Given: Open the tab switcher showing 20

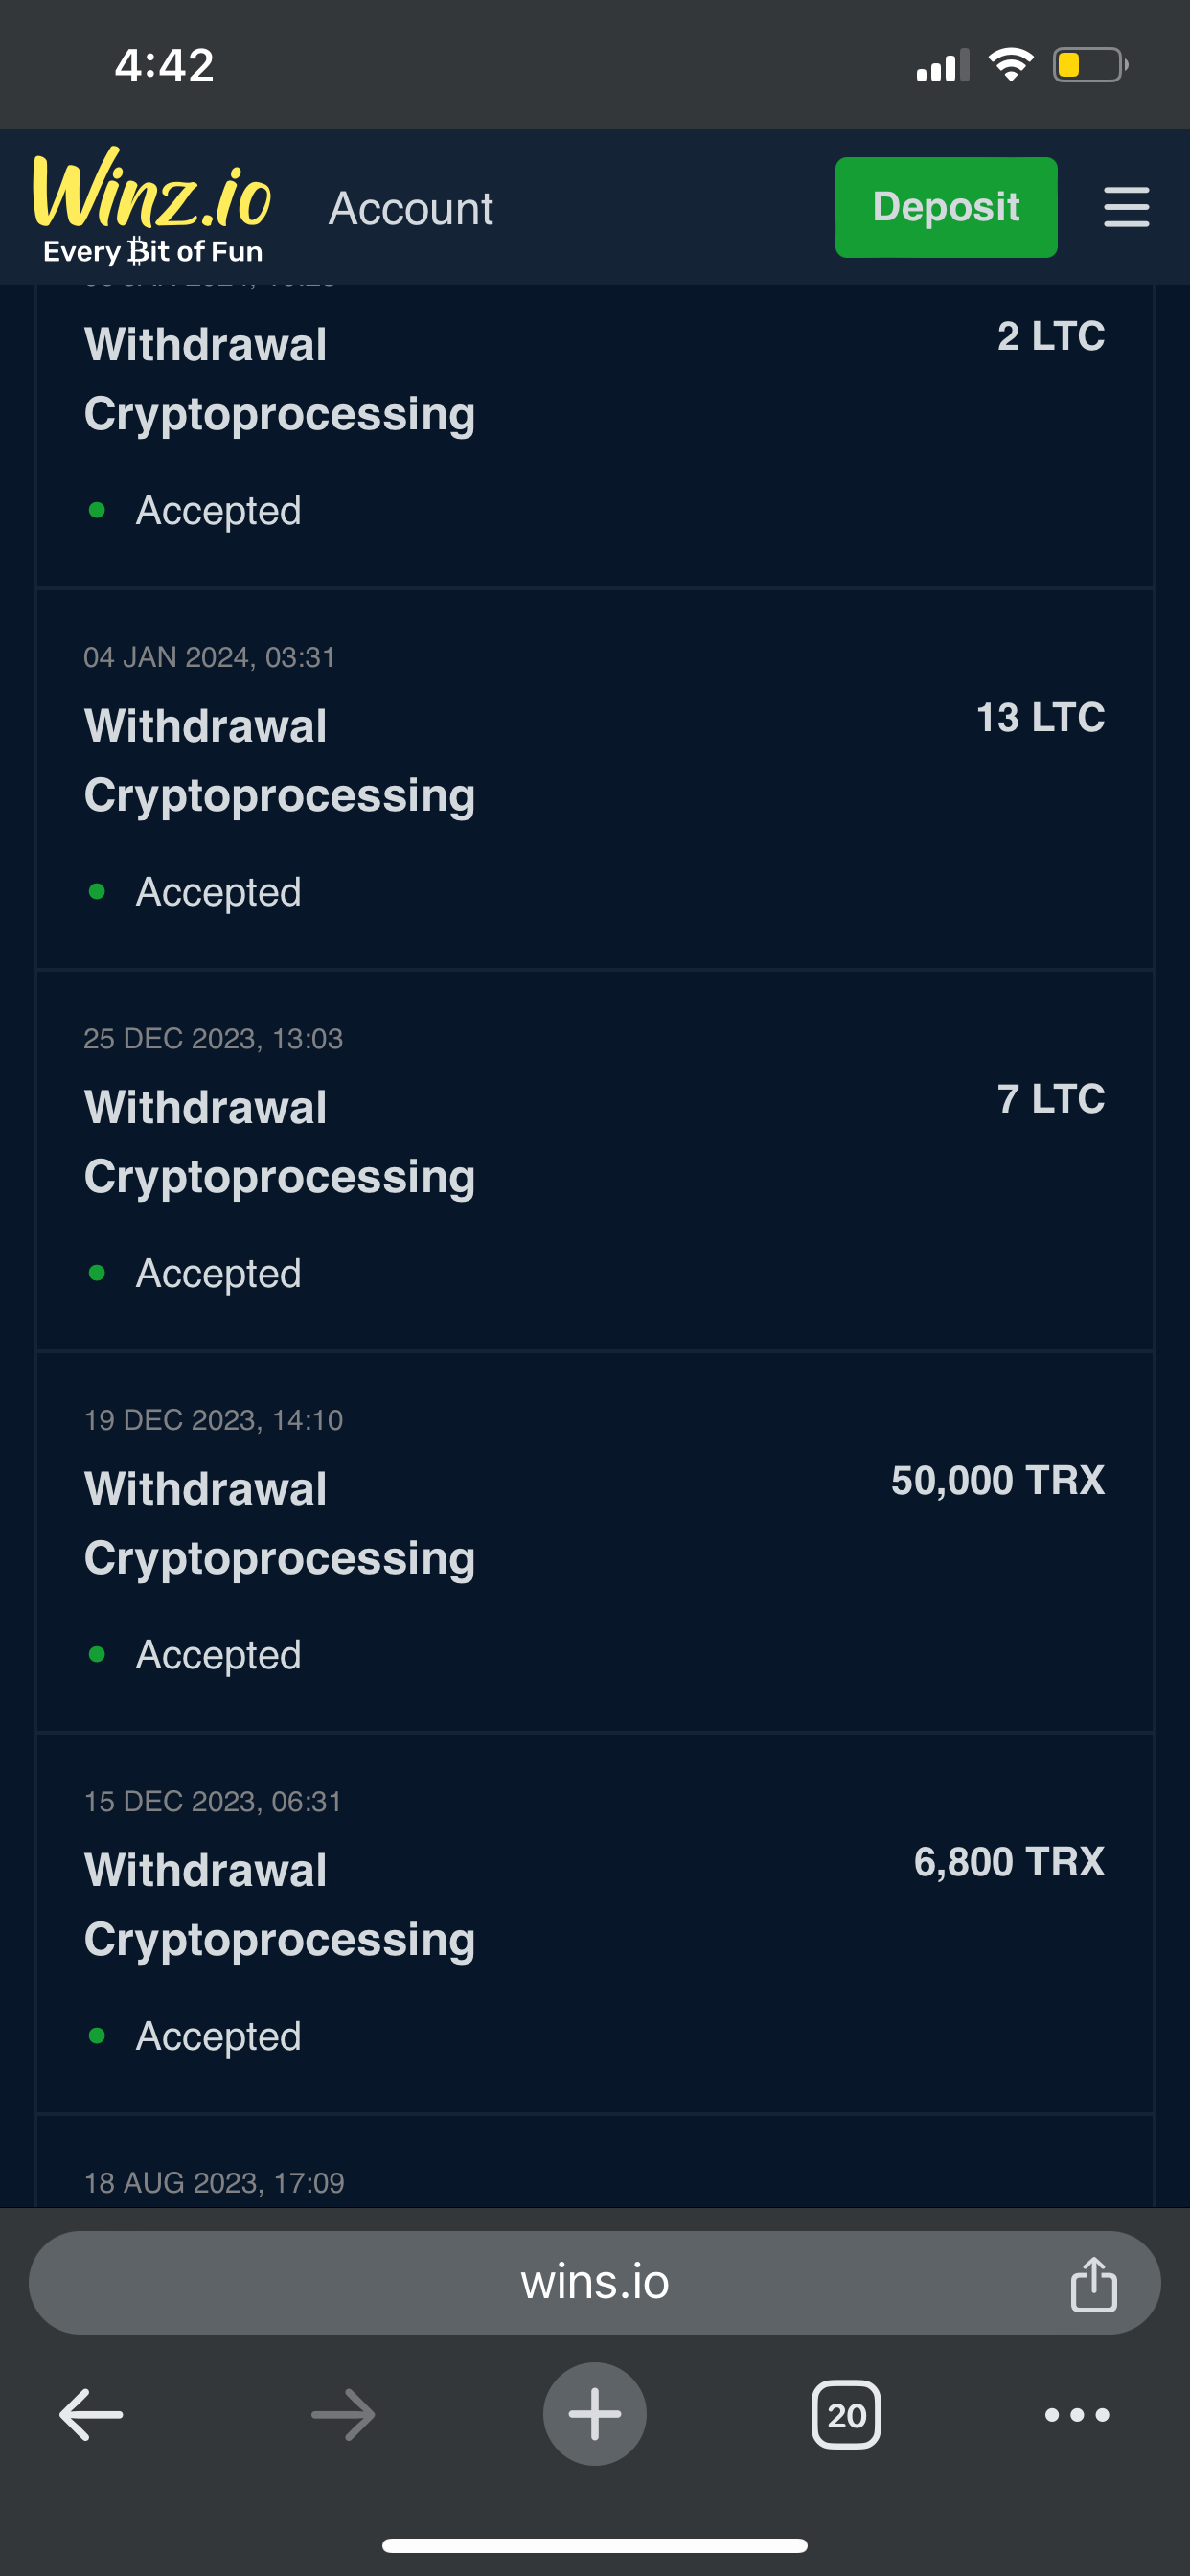Looking at the screenshot, I should (x=846, y=2414).
